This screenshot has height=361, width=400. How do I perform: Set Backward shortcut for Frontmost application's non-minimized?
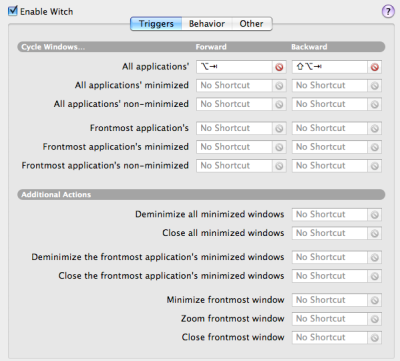point(330,166)
